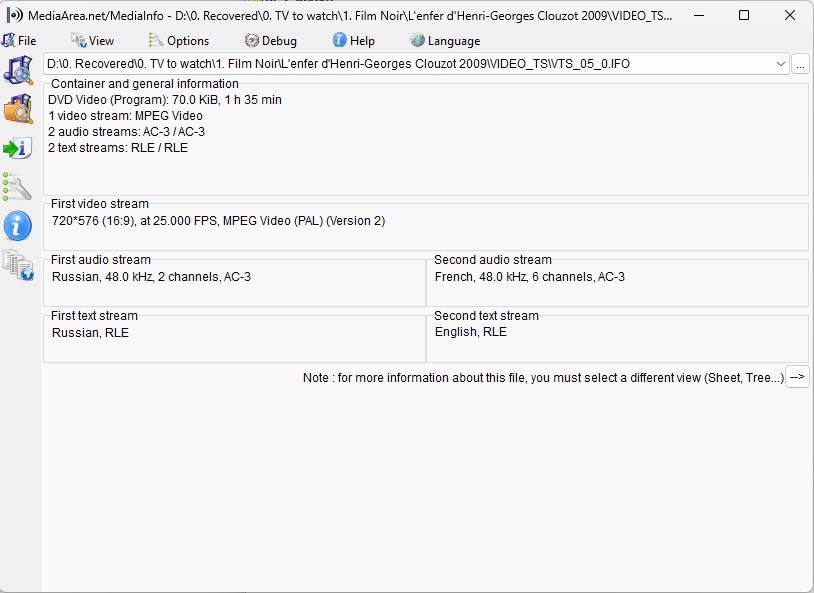Click '2 text streams: RLE / RLE' line
Image resolution: width=814 pixels, height=593 pixels.
[118, 148]
